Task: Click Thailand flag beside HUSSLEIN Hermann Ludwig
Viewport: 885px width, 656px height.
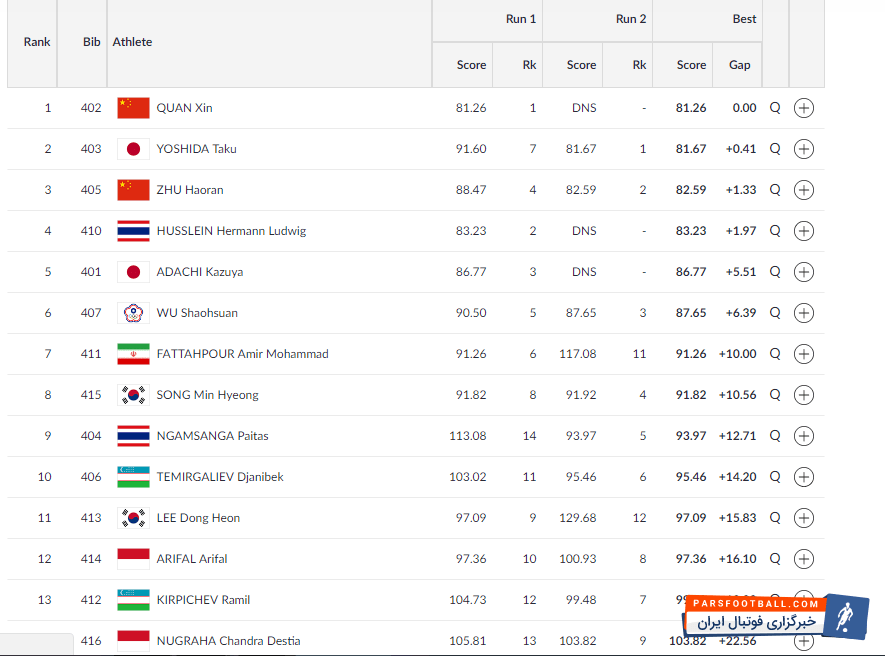Action: (x=133, y=231)
